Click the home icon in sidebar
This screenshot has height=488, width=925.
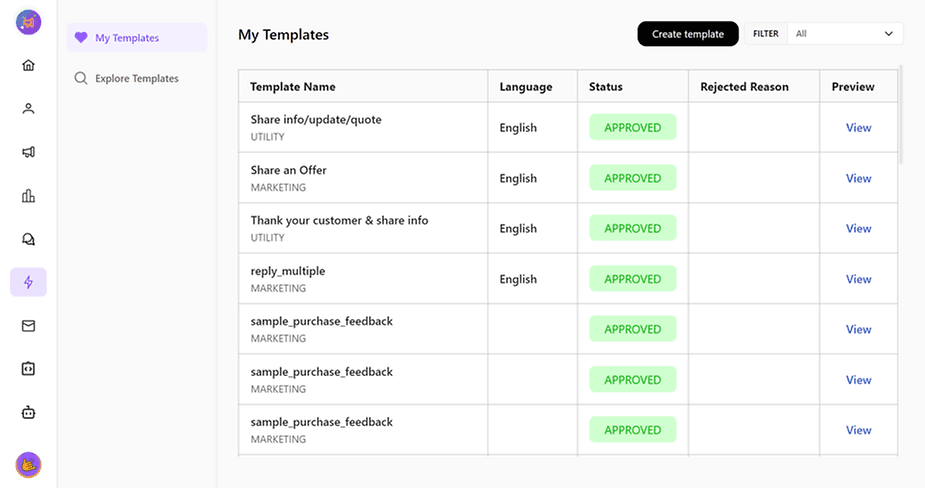28,66
